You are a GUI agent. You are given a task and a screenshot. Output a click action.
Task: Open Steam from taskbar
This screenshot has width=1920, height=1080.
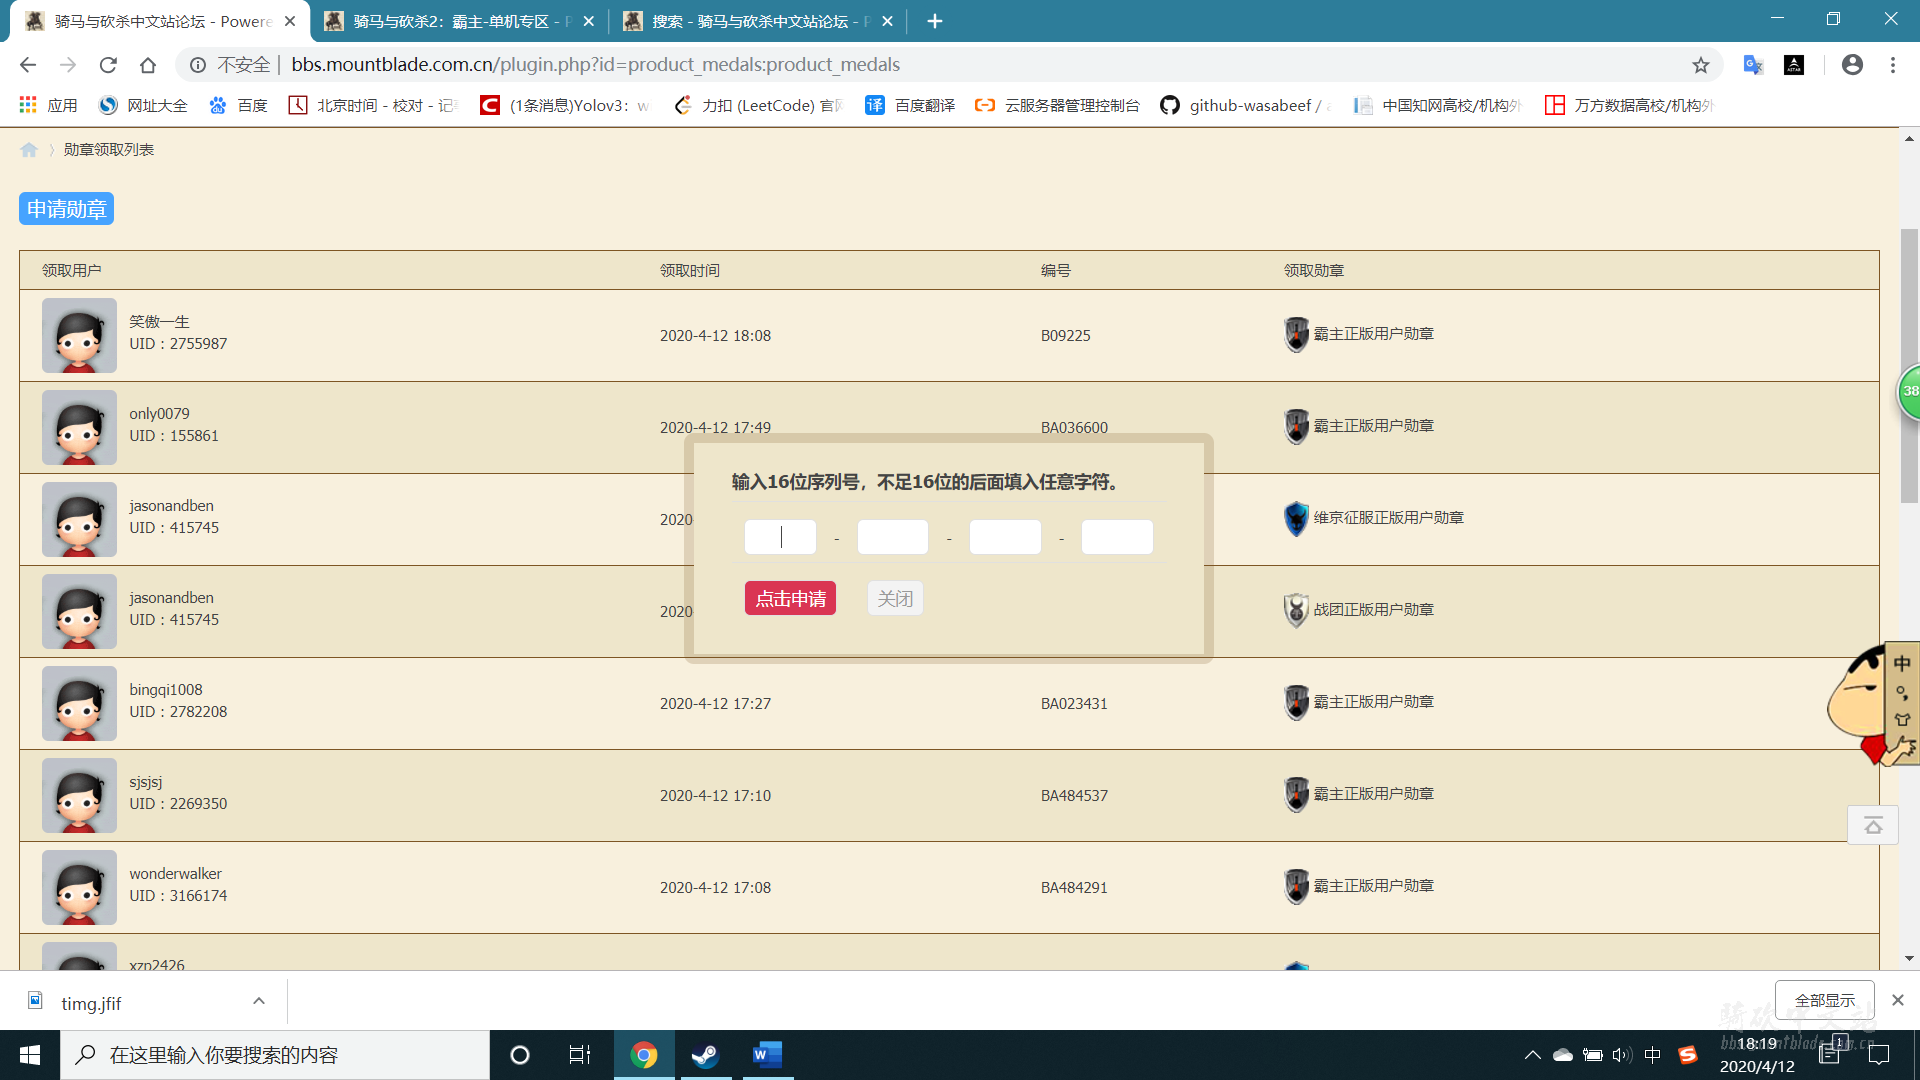(x=705, y=1055)
